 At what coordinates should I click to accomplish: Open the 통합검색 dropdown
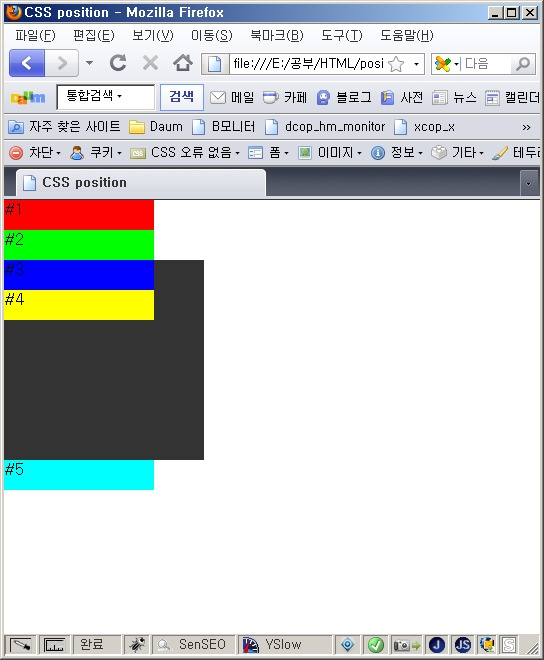pyautogui.click(x=106, y=97)
